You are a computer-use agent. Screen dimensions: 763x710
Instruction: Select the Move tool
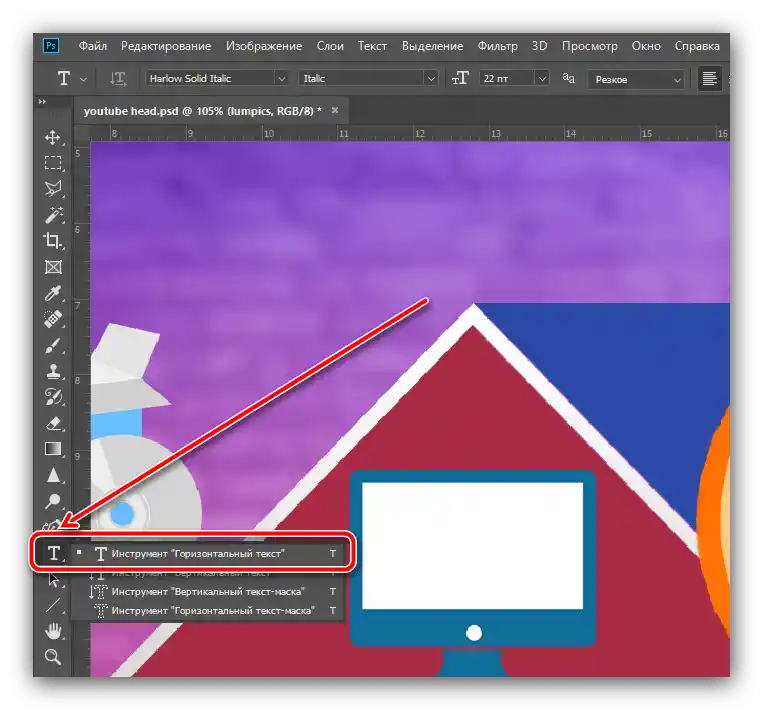(53, 138)
